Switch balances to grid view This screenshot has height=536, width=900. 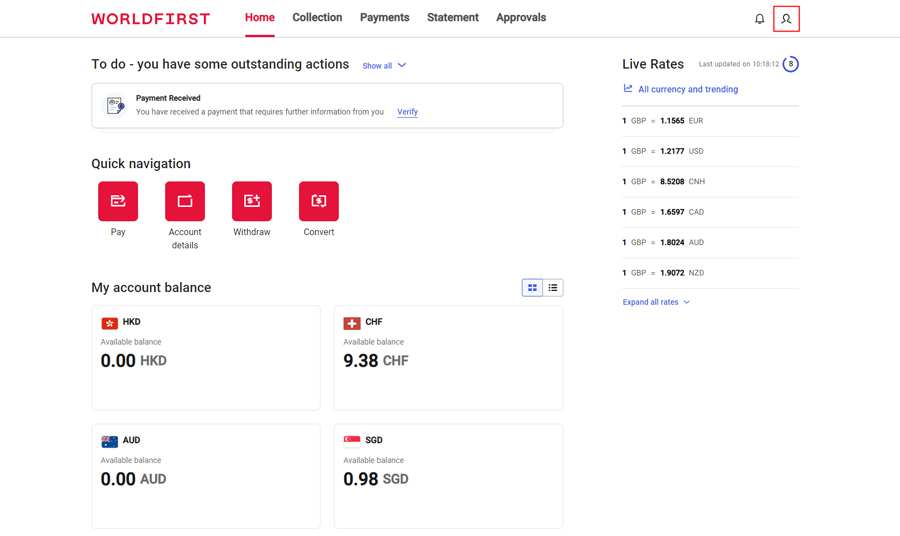tap(532, 288)
